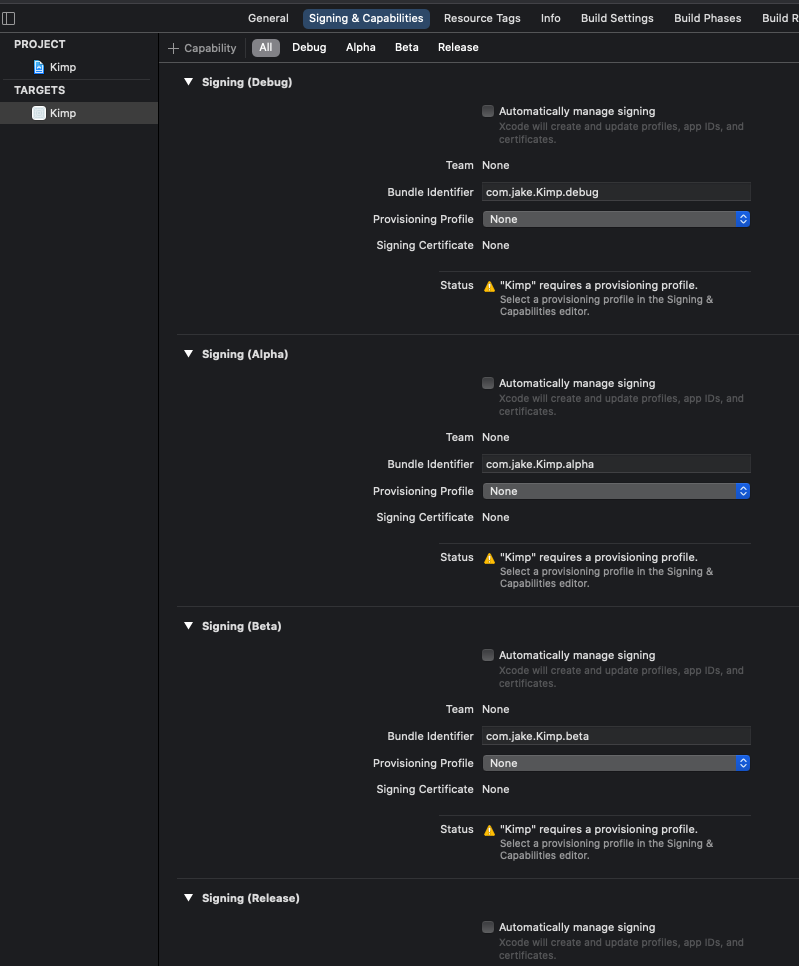Image resolution: width=799 pixels, height=966 pixels.
Task: Click the Debug section Team None value
Action: [x=495, y=165]
